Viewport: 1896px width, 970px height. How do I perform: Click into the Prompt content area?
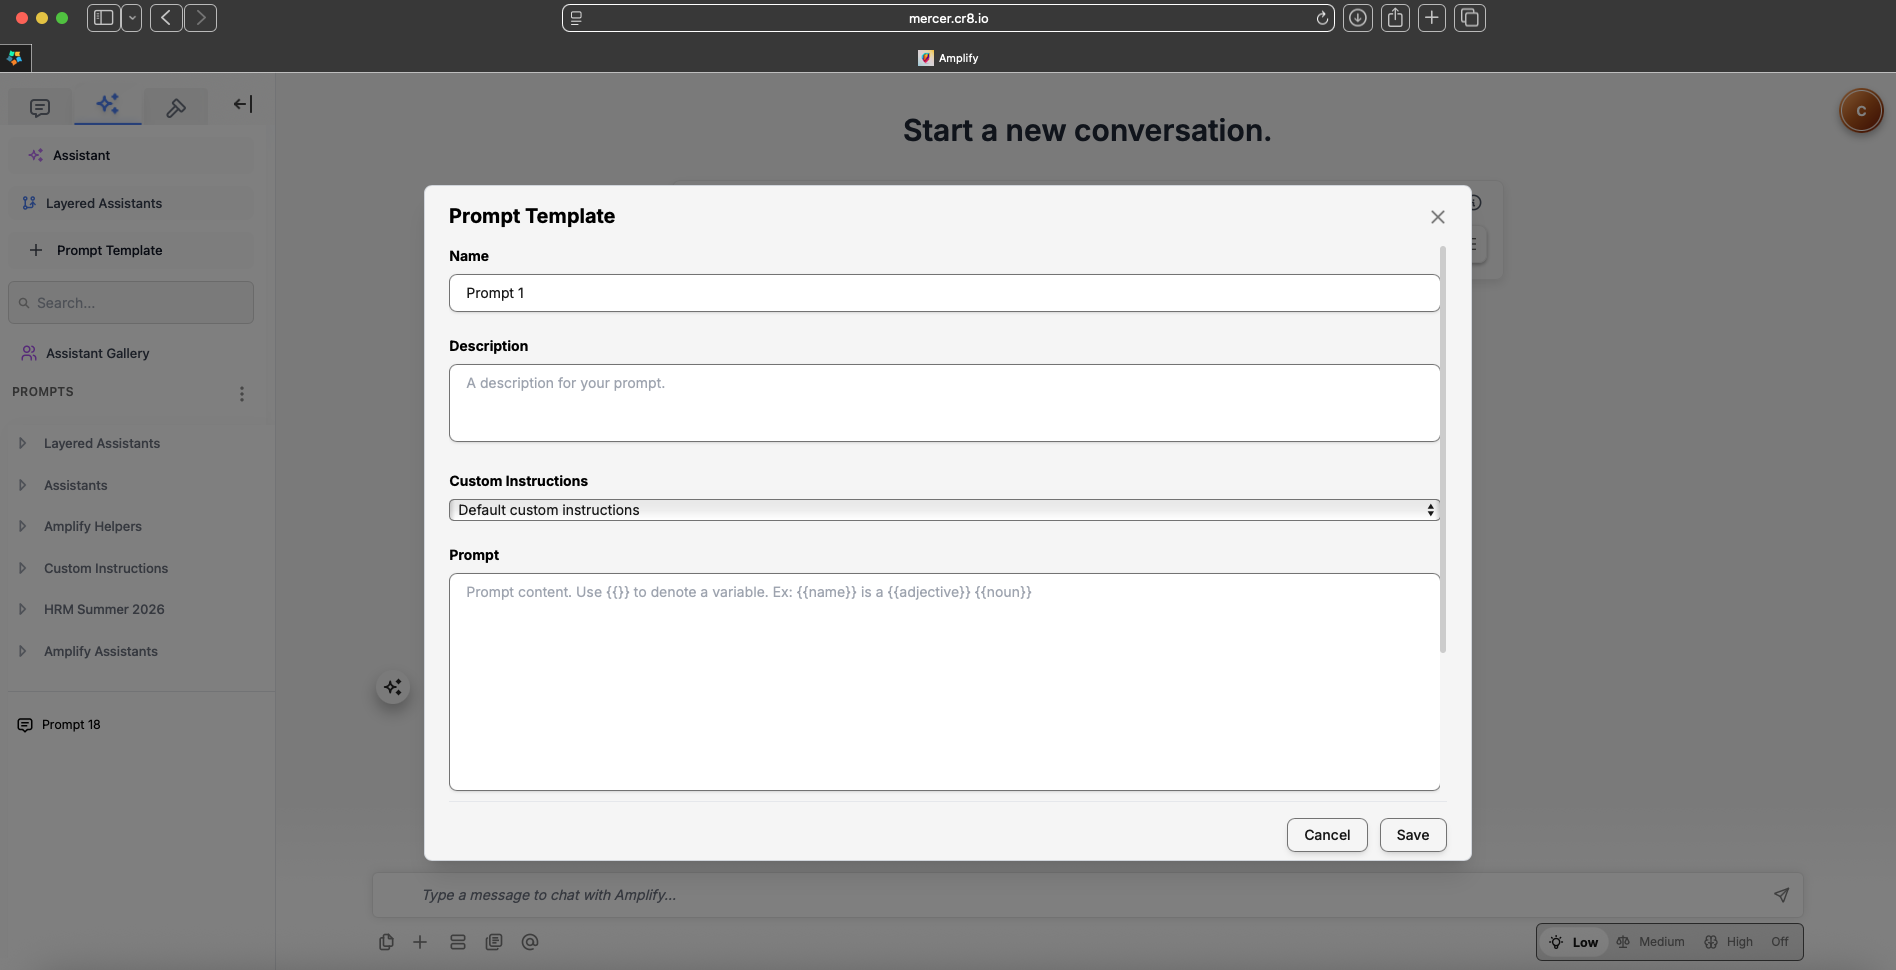pyautogui.click(x=944, y=682)
